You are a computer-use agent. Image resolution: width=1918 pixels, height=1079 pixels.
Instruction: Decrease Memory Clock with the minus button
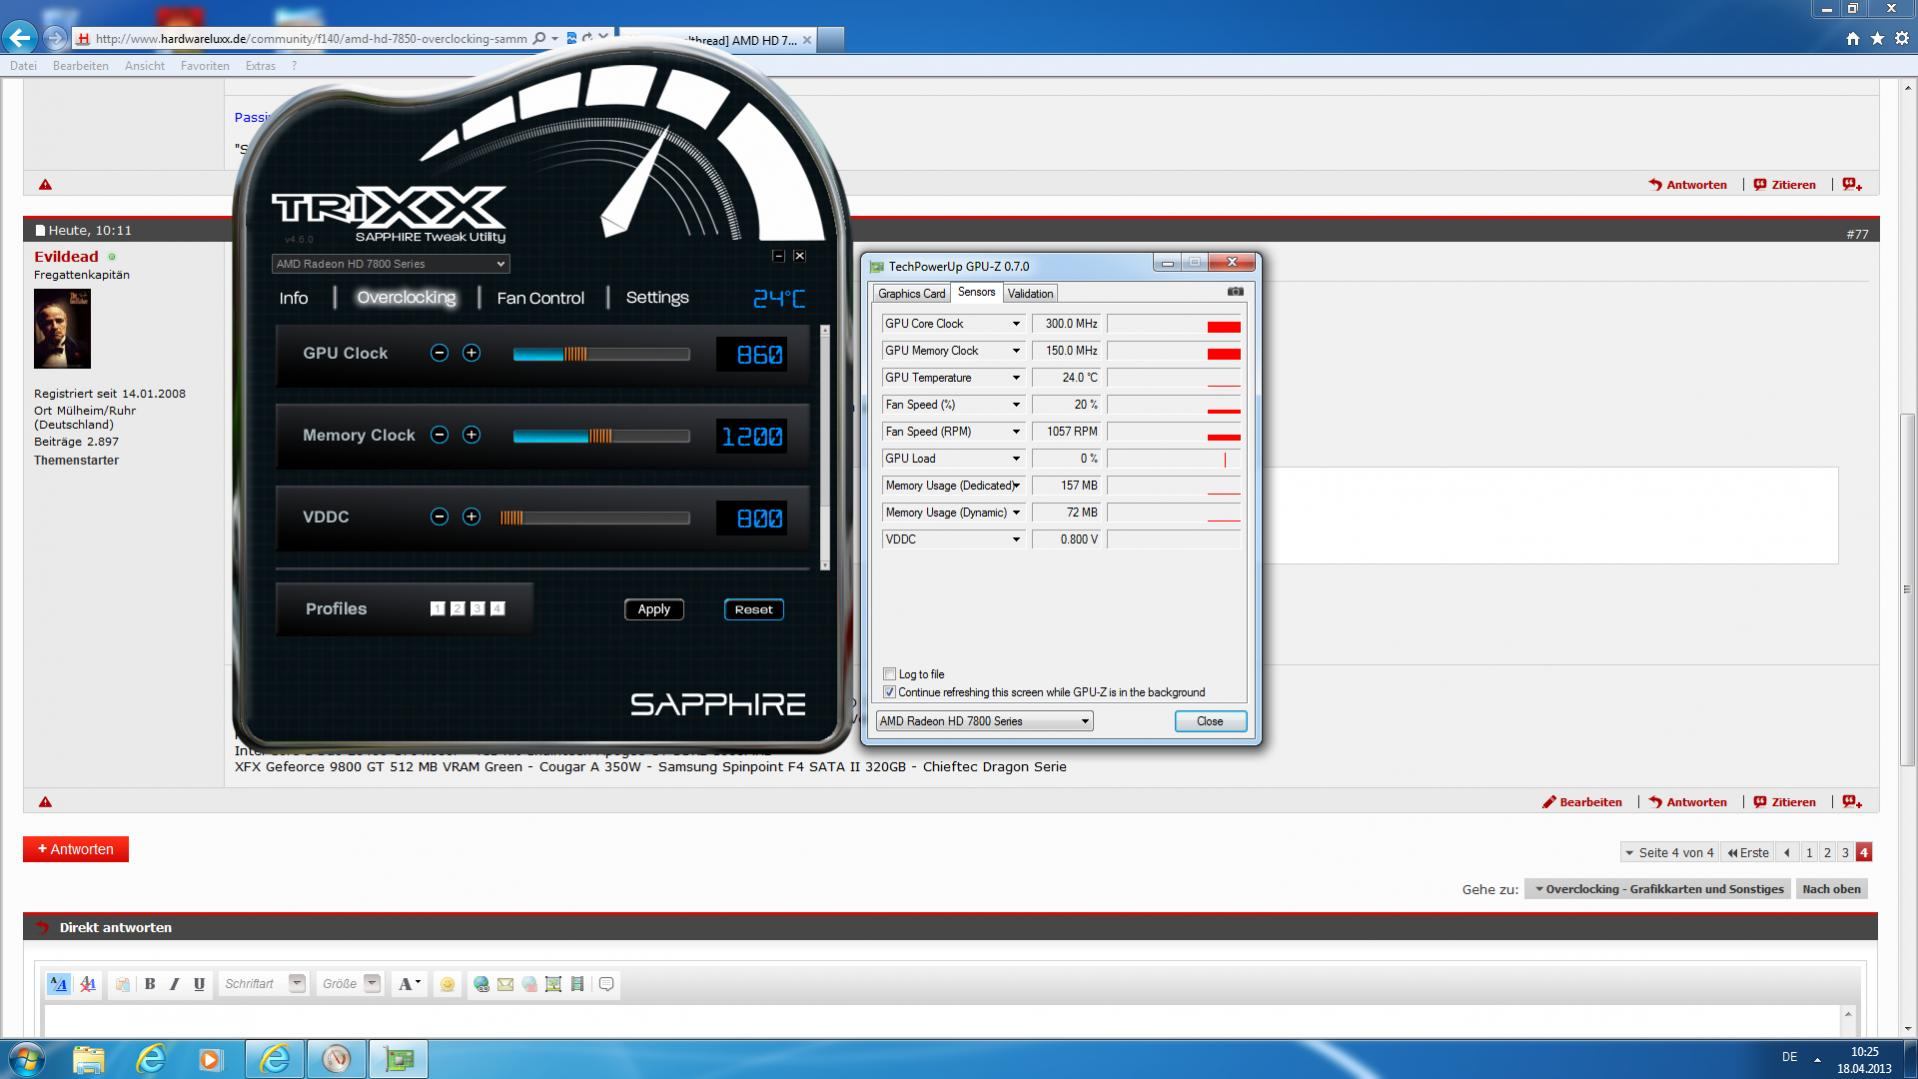tap(439, 435)
